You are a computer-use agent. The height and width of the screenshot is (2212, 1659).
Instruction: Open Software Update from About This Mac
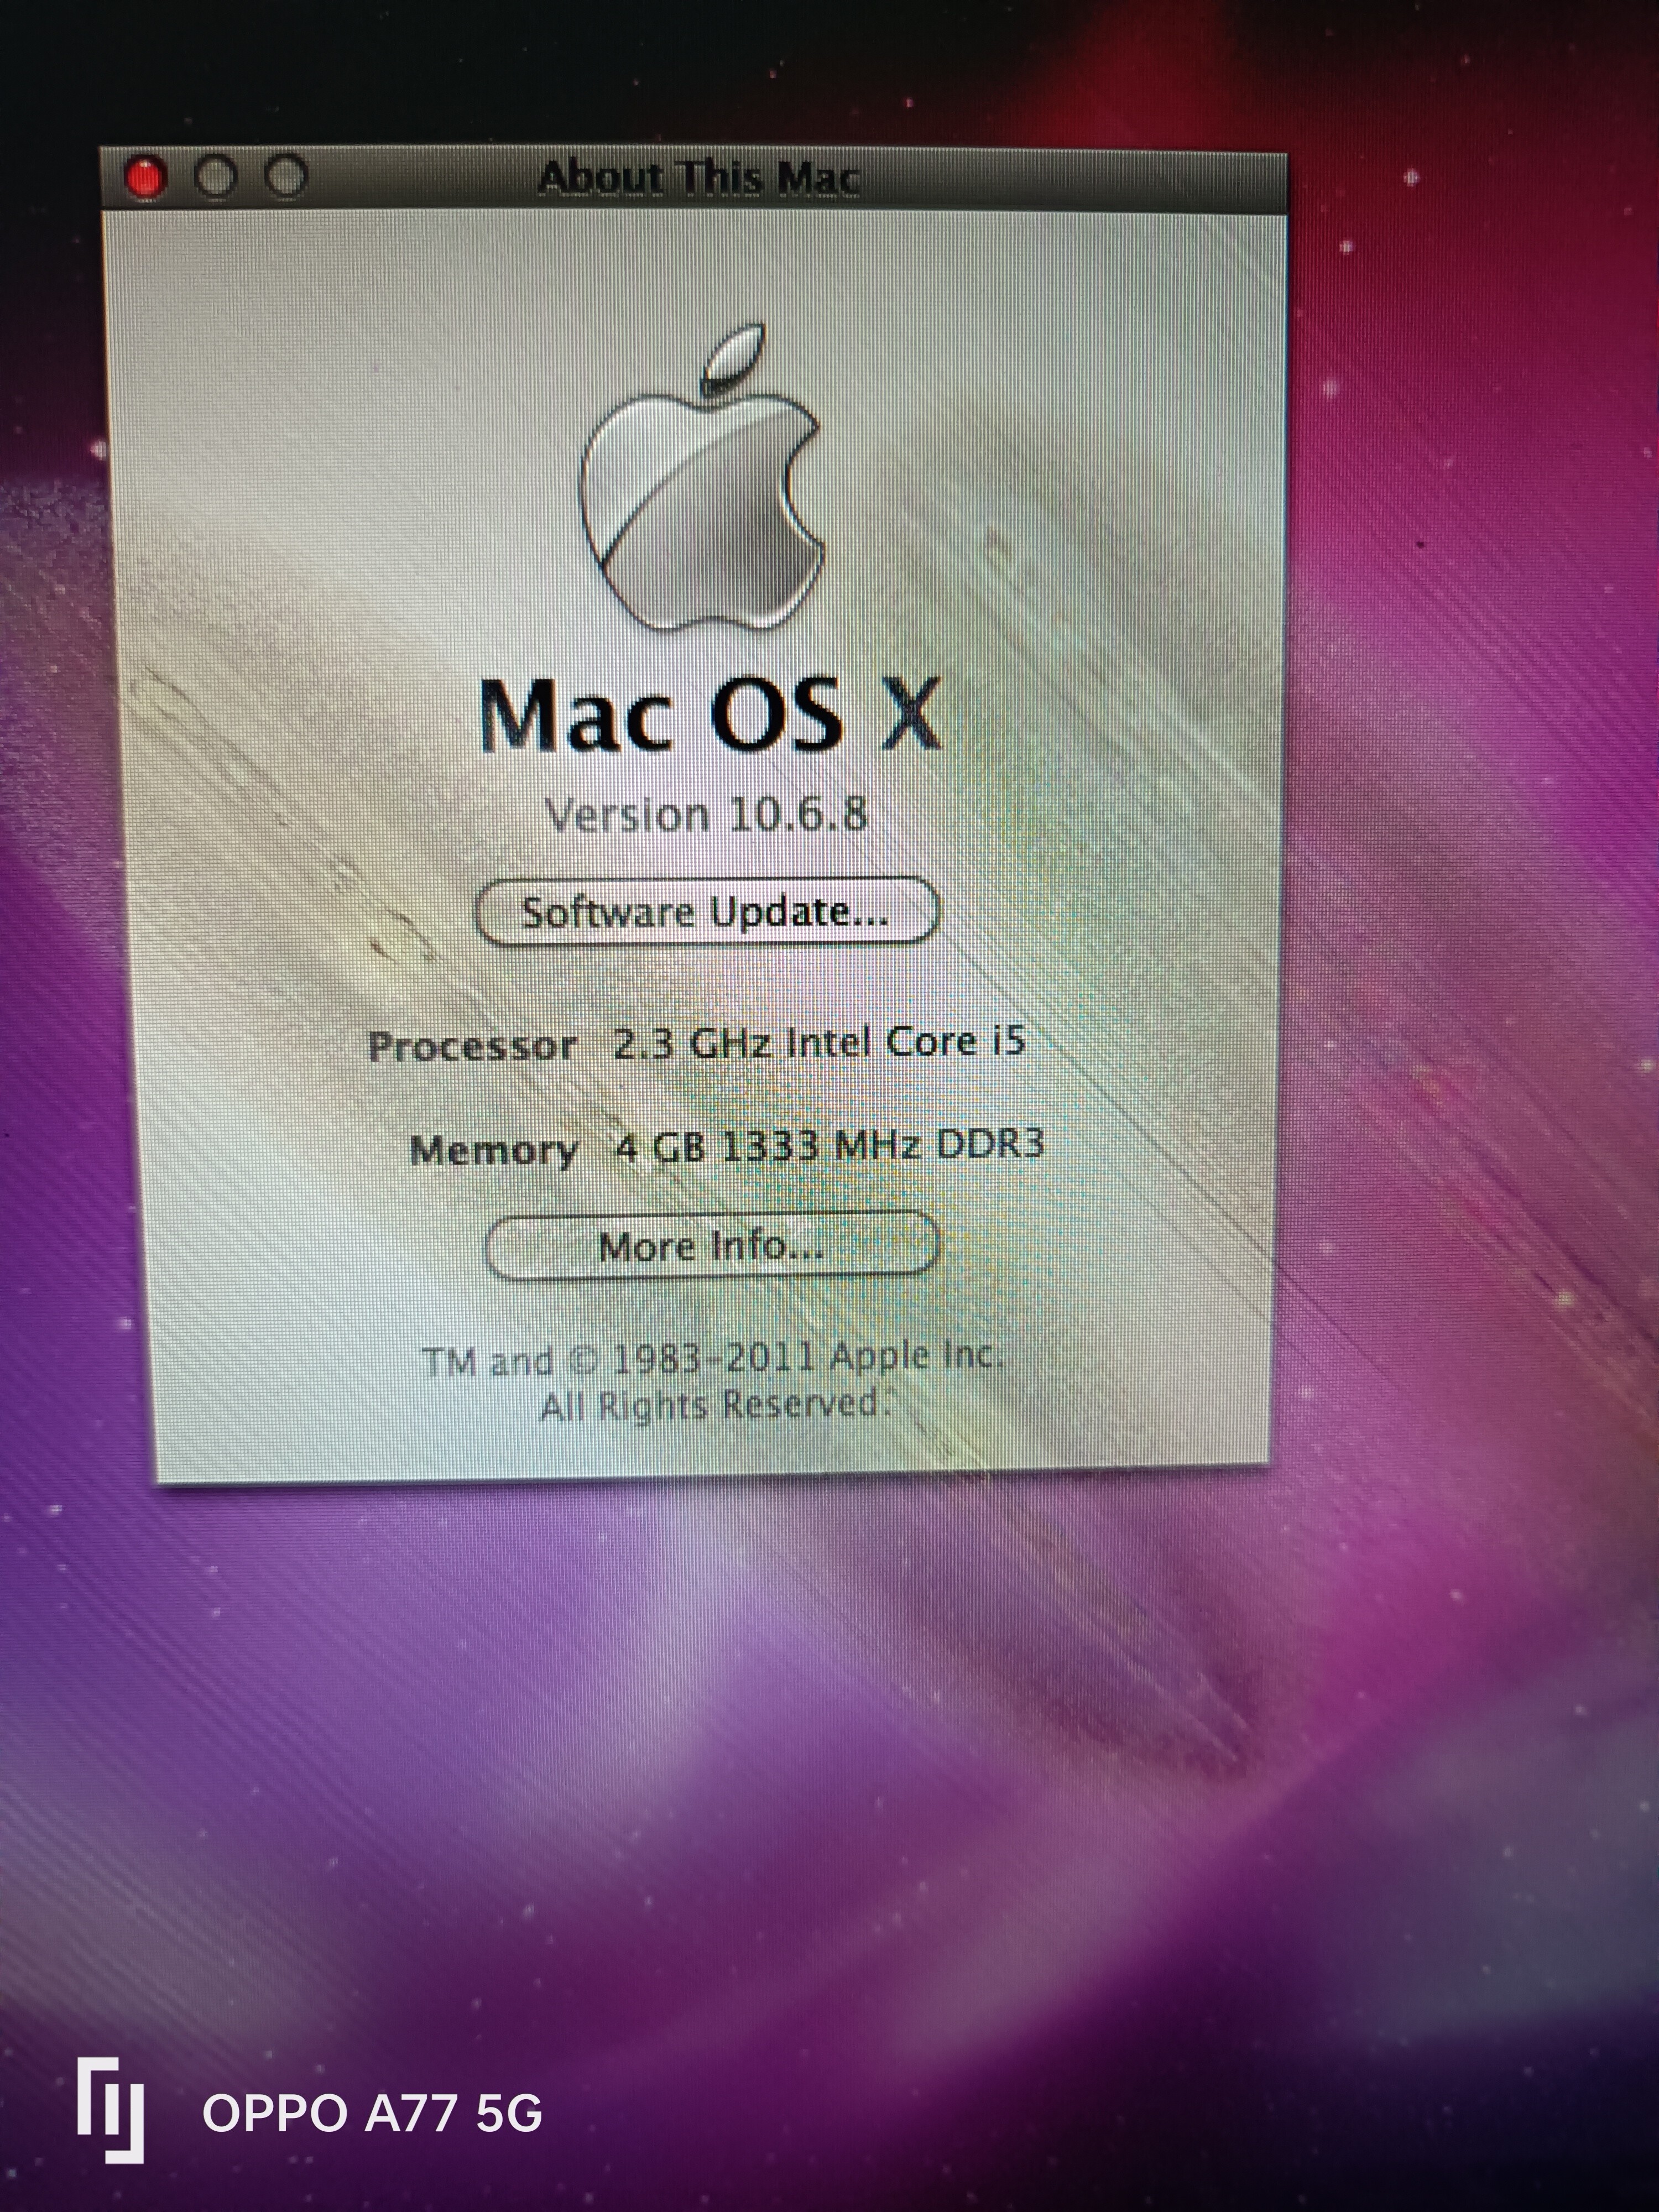pyautogui.click(x=706, y=911)
